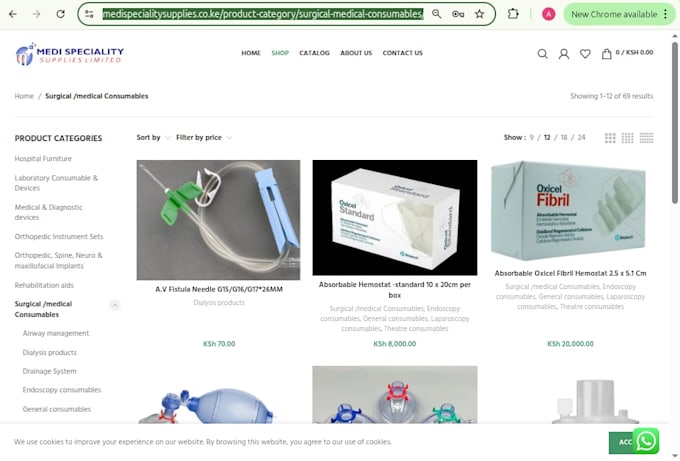Open Drainage System subcategory
The width and height of the screenshot is (680, 461).
[49, 371]
